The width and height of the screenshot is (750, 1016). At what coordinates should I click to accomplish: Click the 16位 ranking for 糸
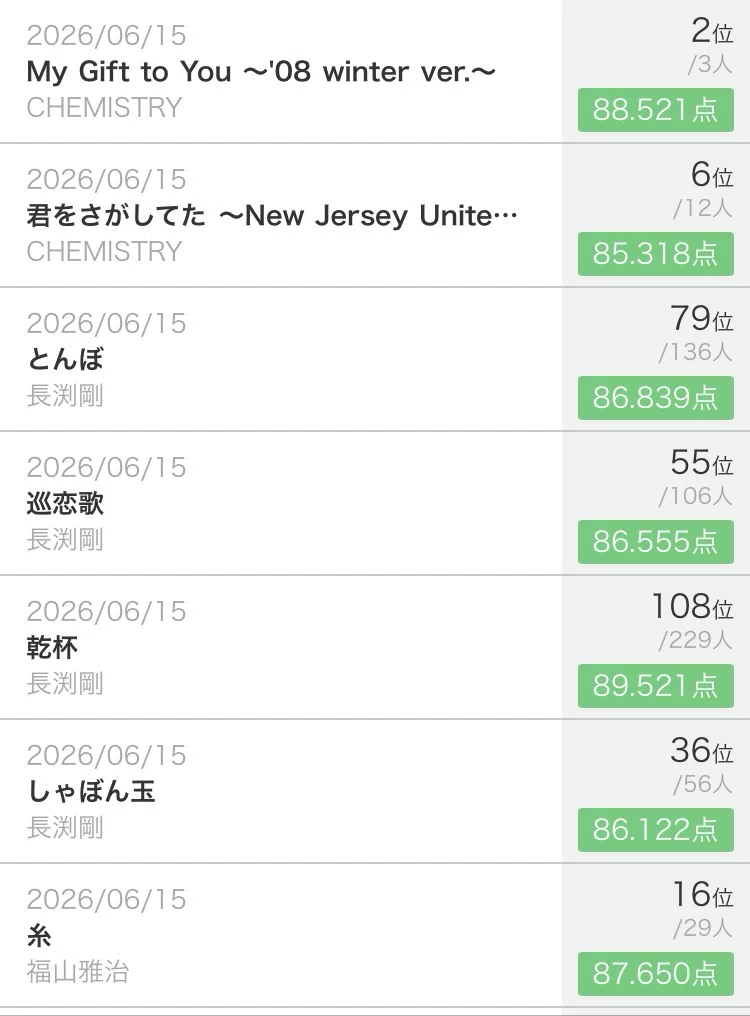pos(703,895)
